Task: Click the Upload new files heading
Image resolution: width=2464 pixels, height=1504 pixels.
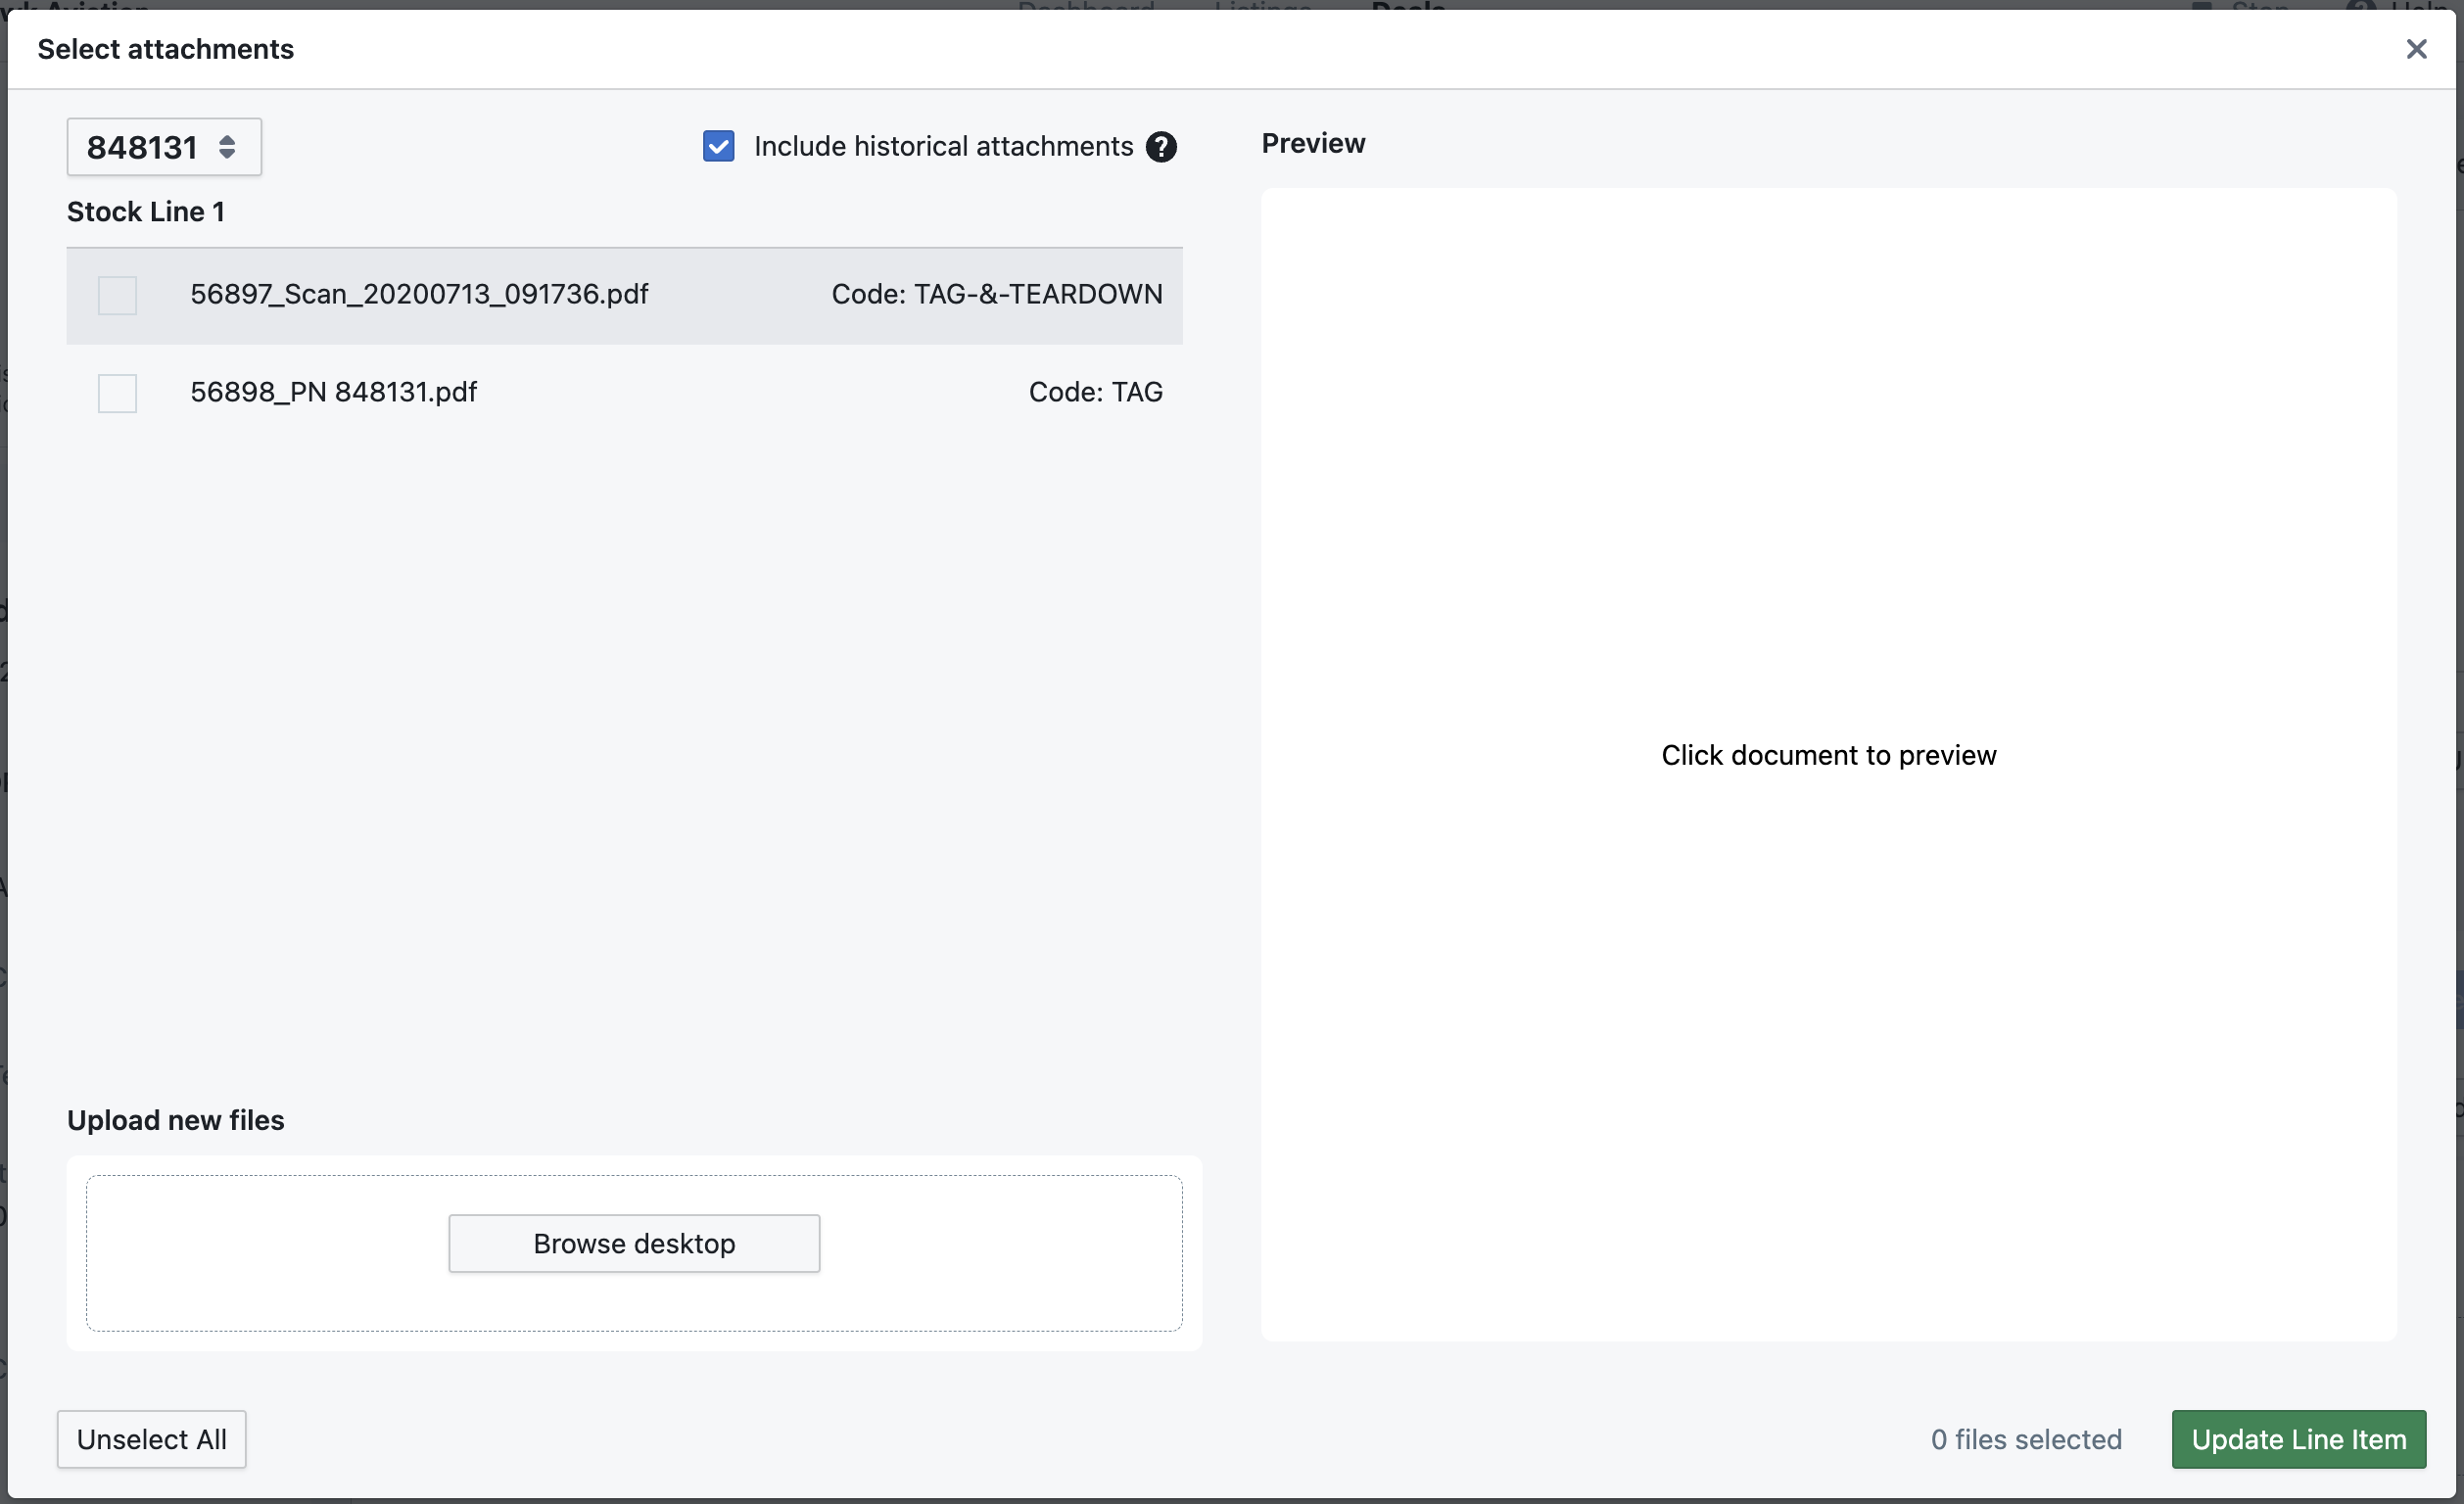Action: coord(175,1120)
